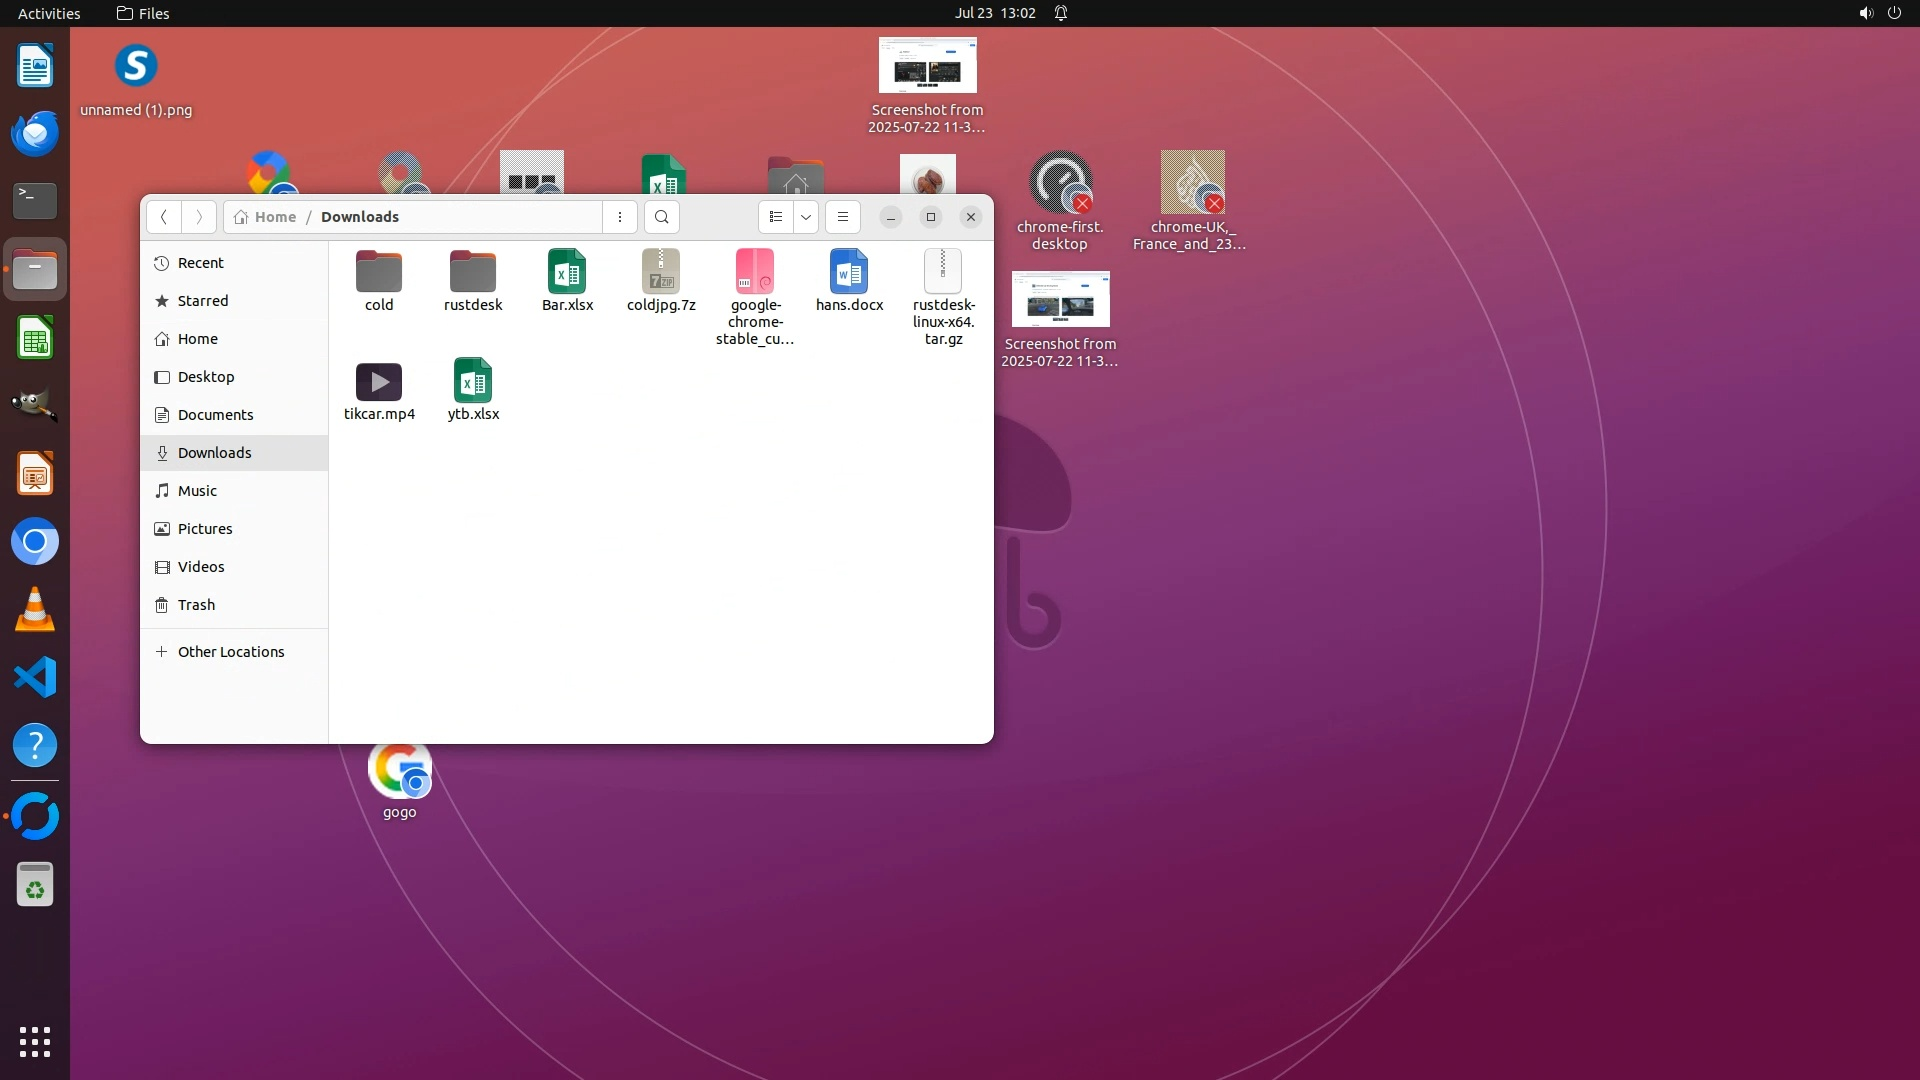Open path options three-dot menu

(x=620, y=217)
